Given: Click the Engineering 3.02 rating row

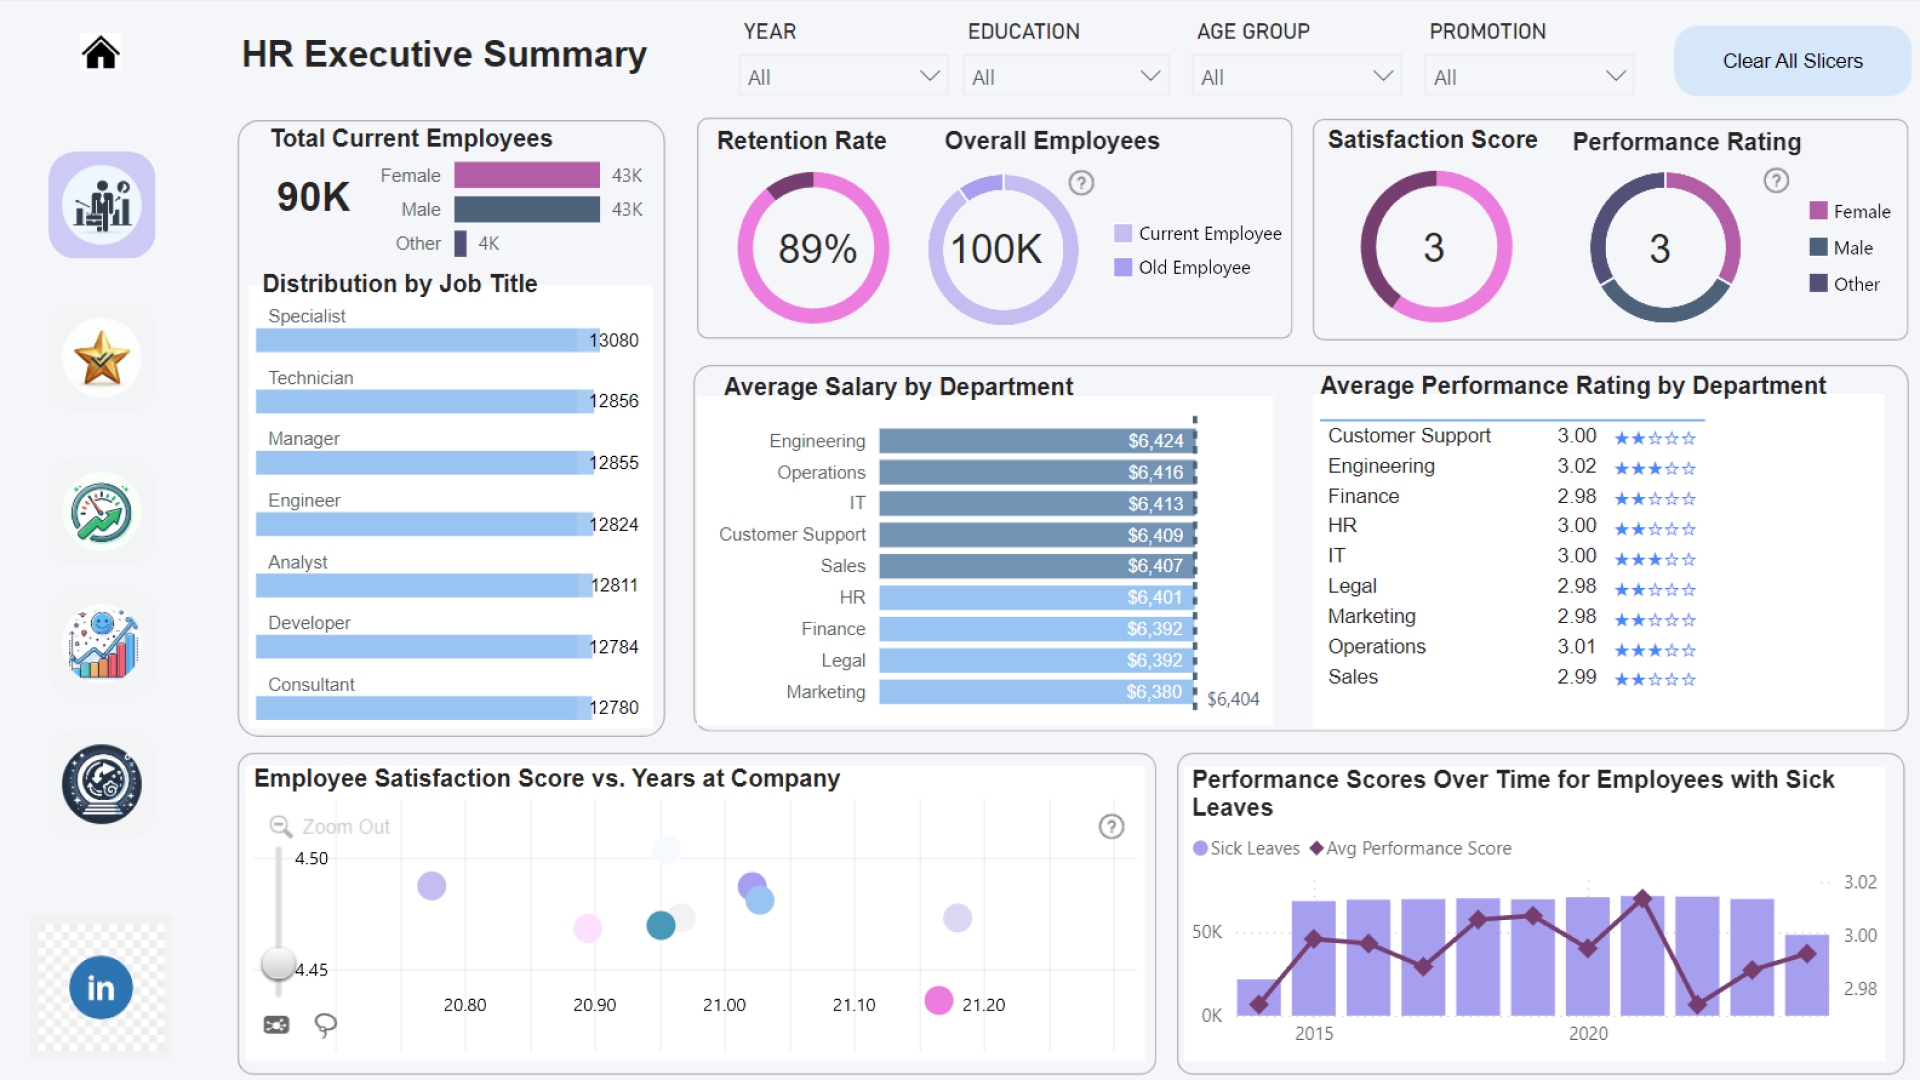Looking at the screenshot, I should [x=1512, y=466].
